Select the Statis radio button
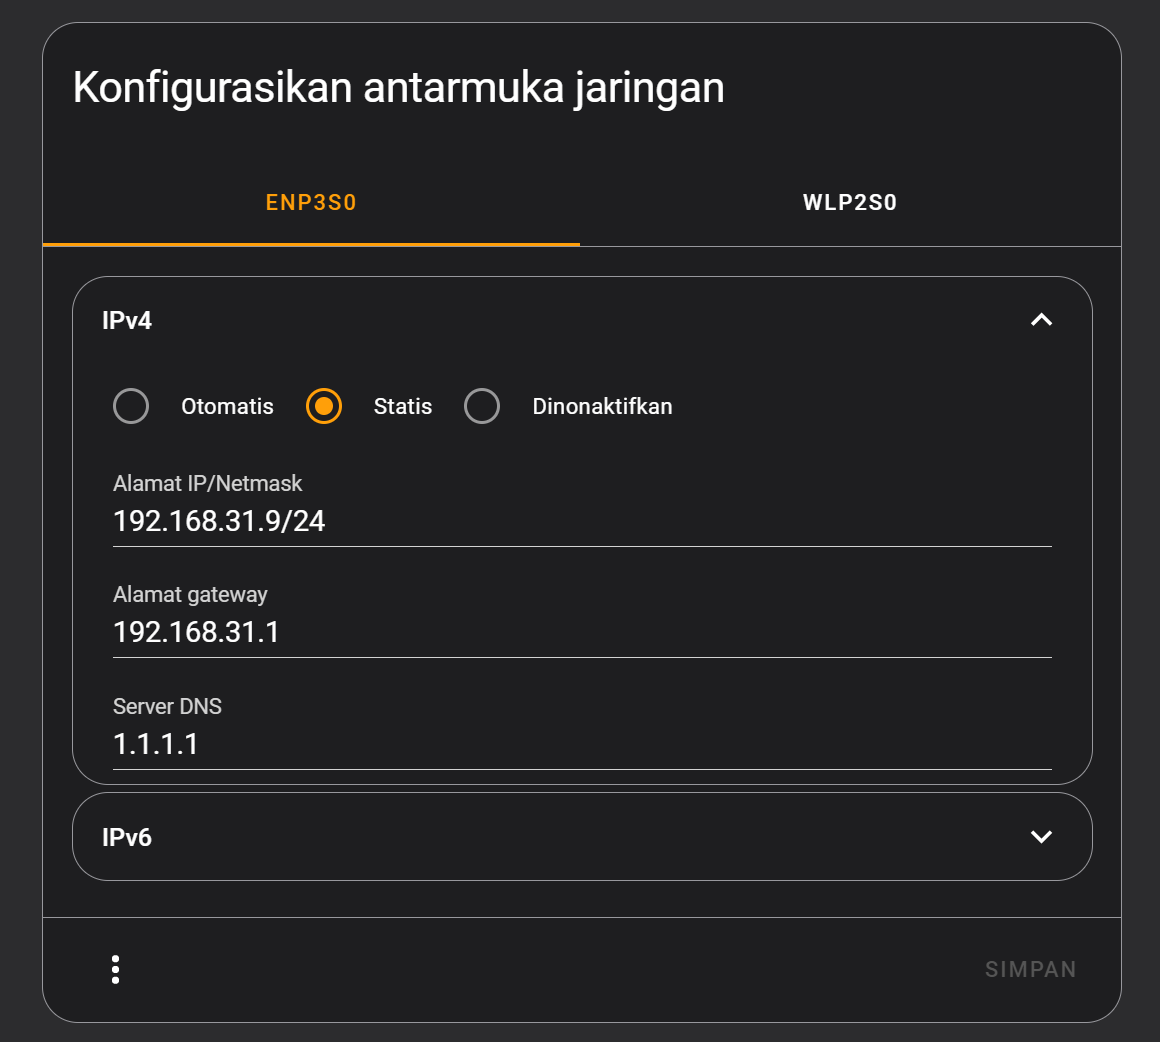This screenshot has height=1042, width=1160. click(x=323, y=406)
